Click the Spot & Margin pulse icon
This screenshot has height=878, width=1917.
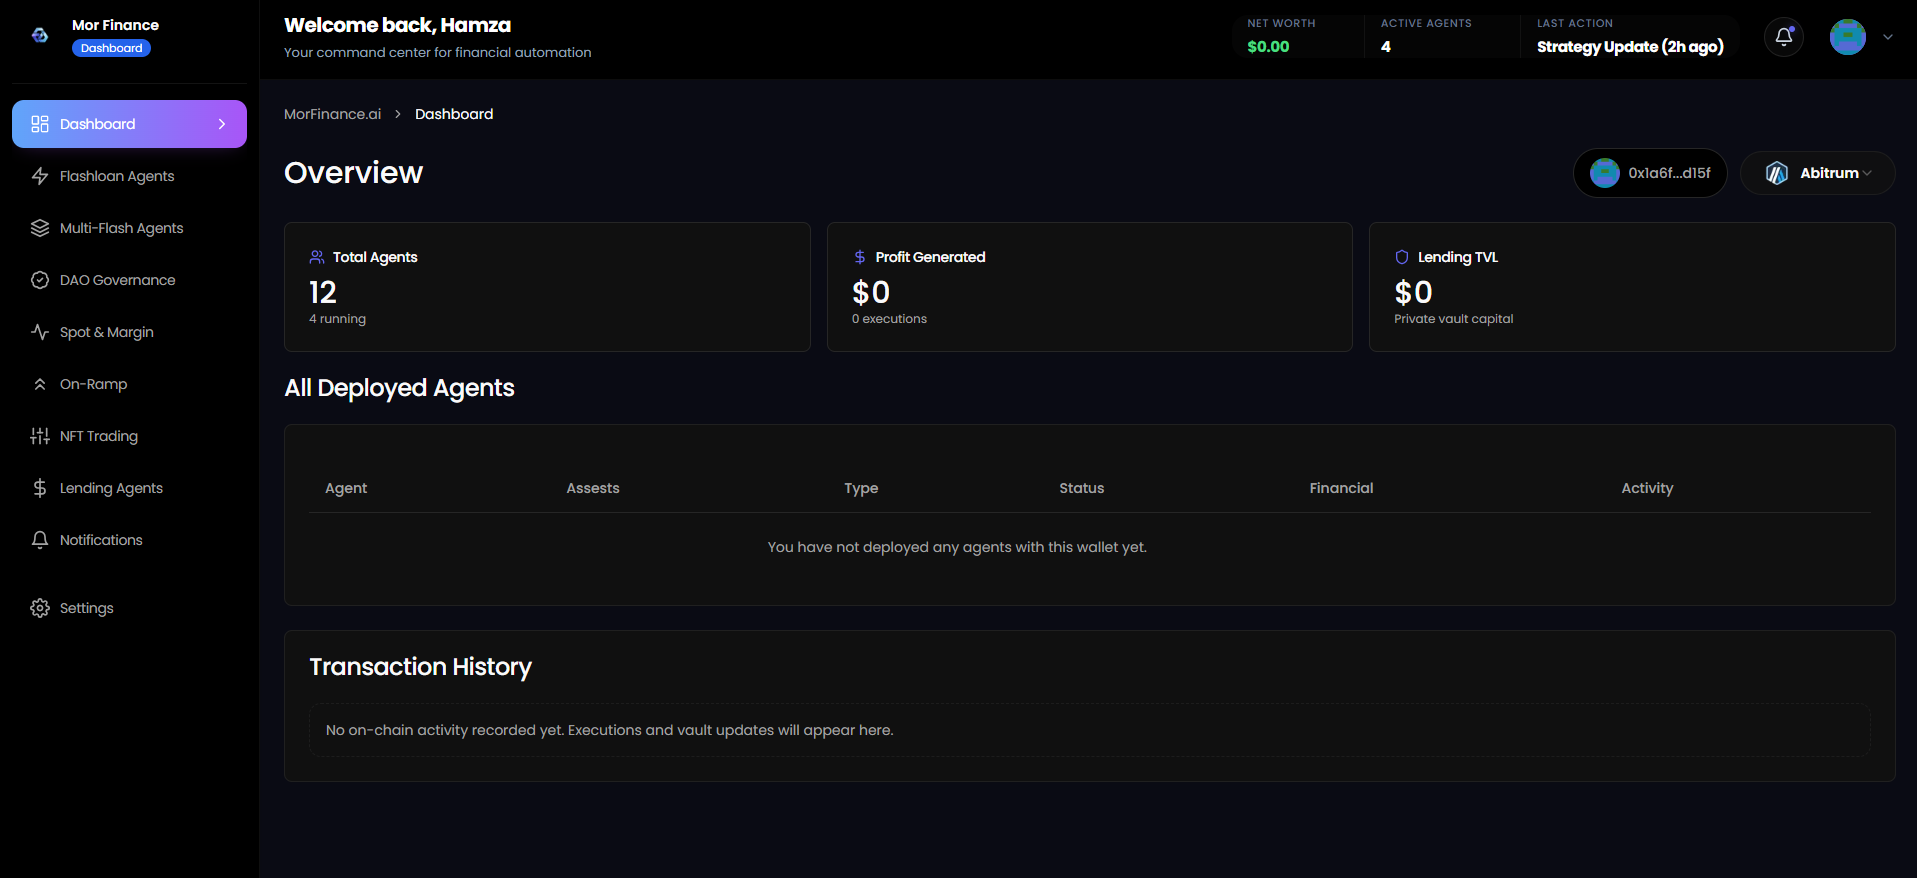tap(40, 332)
